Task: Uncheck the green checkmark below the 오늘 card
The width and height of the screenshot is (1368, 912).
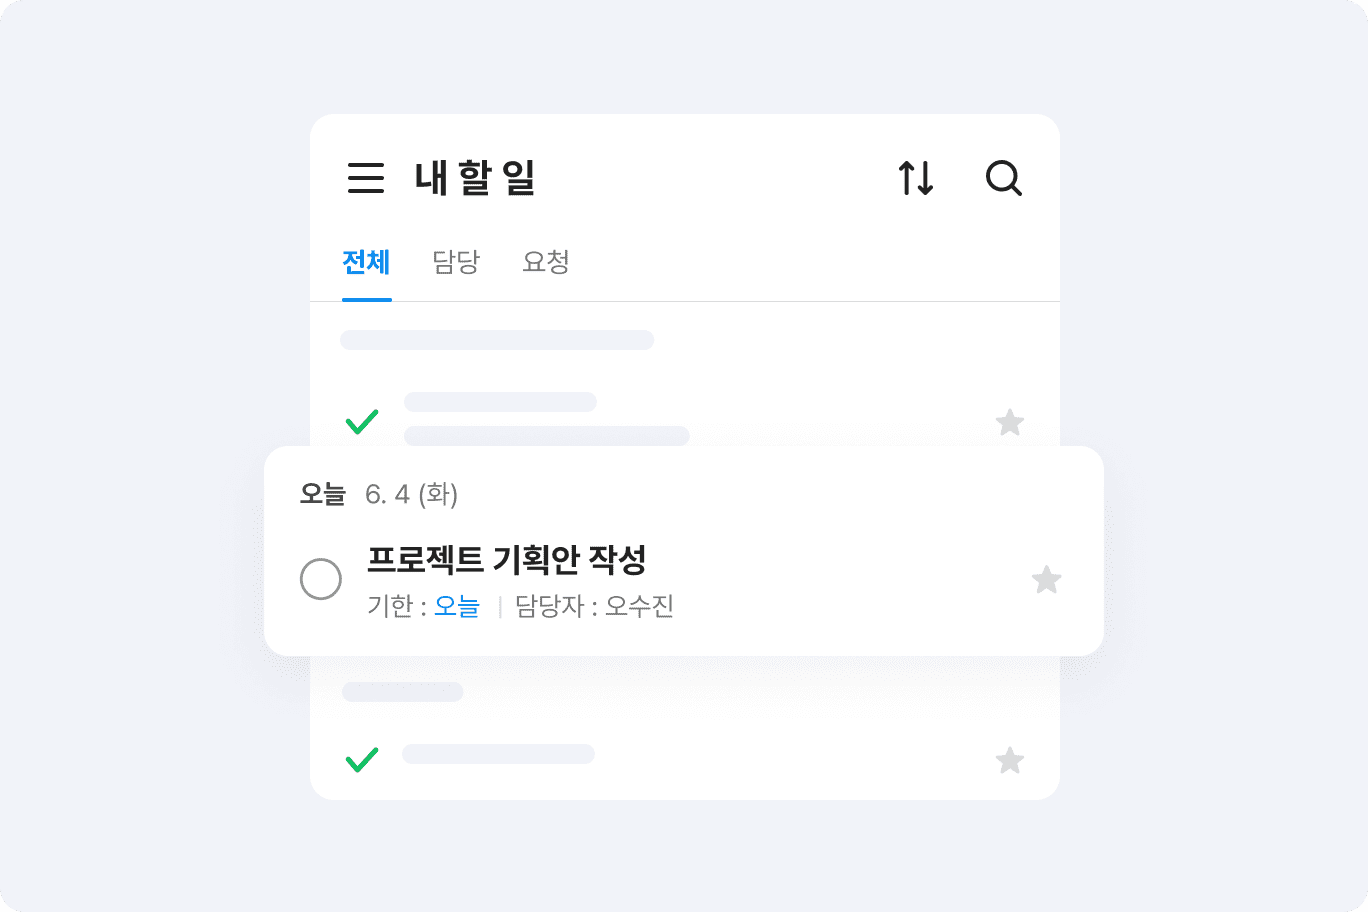Action: [x=362, y=760]
